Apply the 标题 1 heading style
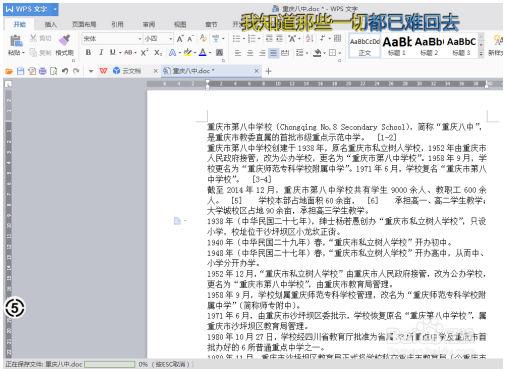 [x=397, y=46]
